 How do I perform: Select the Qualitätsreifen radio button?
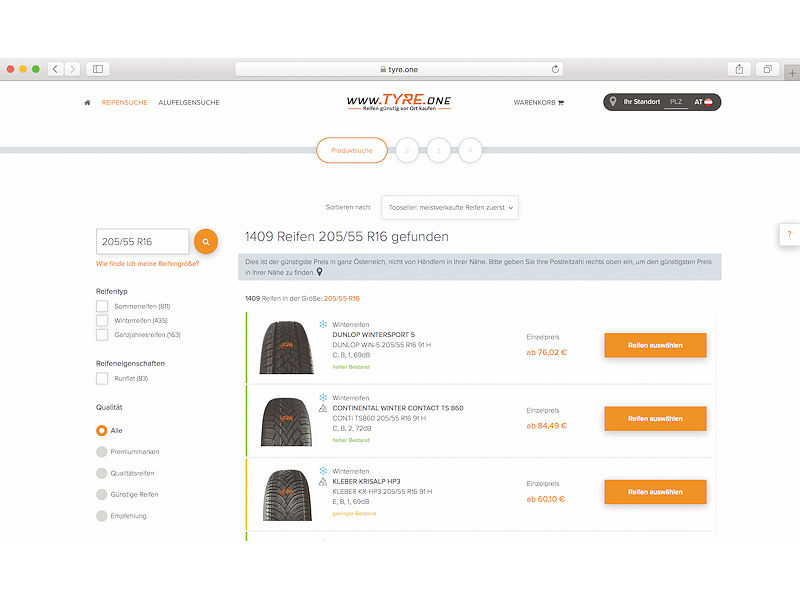[x=102, y=473]
